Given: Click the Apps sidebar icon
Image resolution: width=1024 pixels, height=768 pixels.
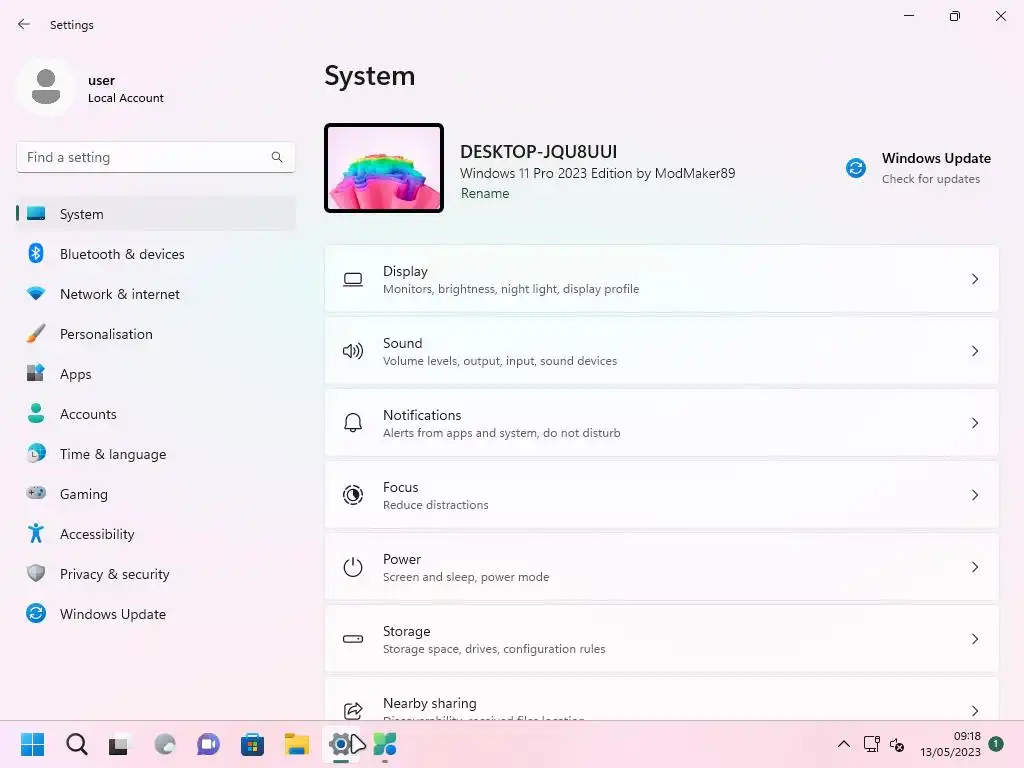Looking at the screenshot, I should [36, 373].
